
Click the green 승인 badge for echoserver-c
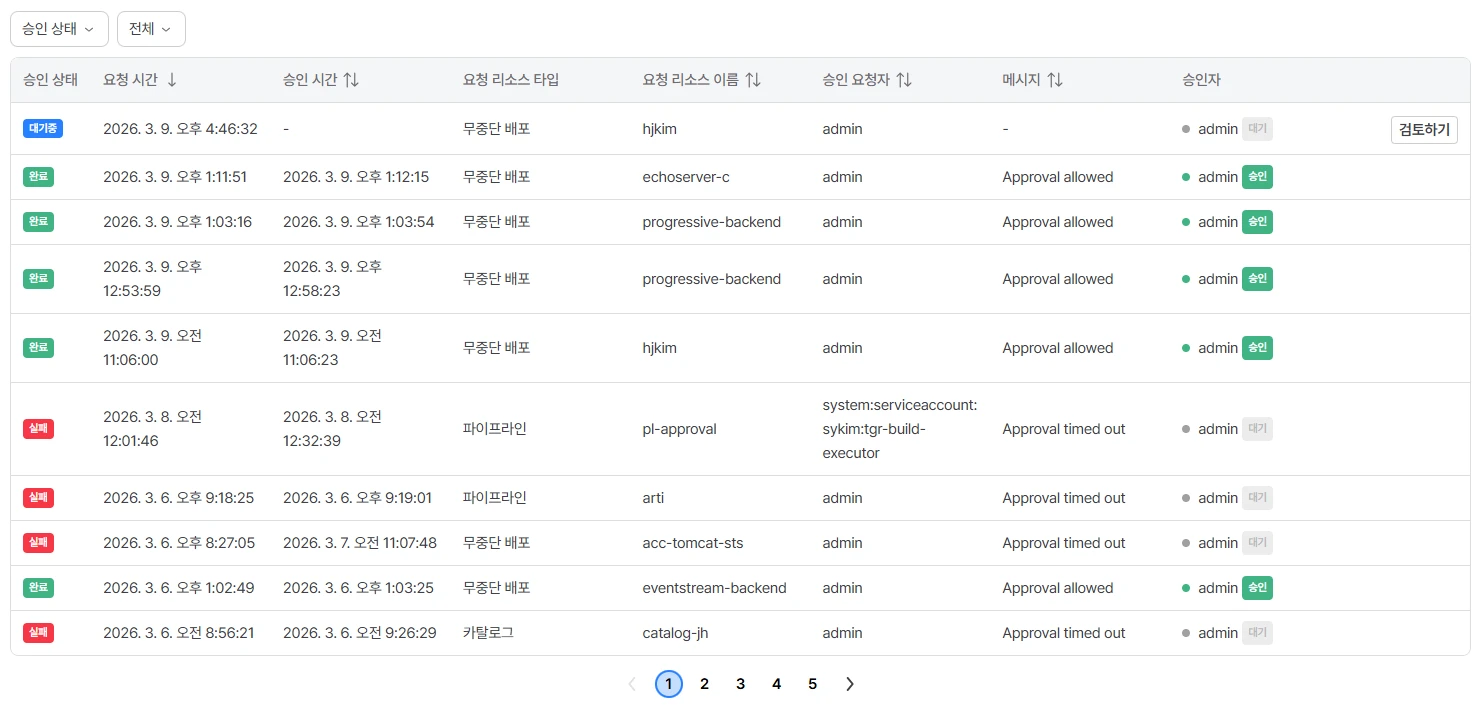1257,177
